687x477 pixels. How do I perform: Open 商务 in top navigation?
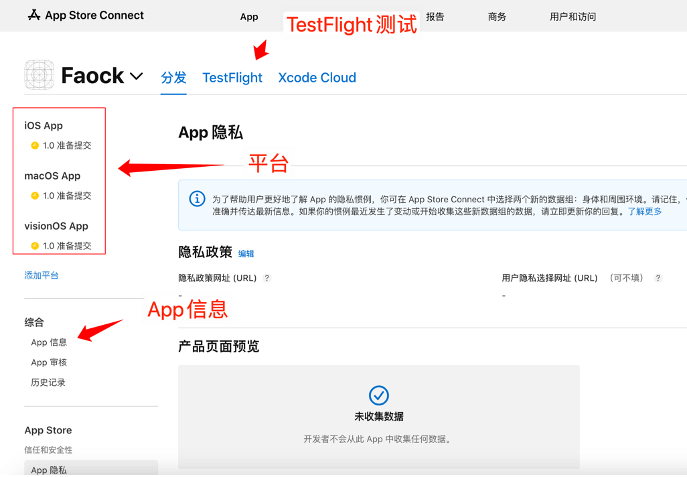(x=497, y=17)
